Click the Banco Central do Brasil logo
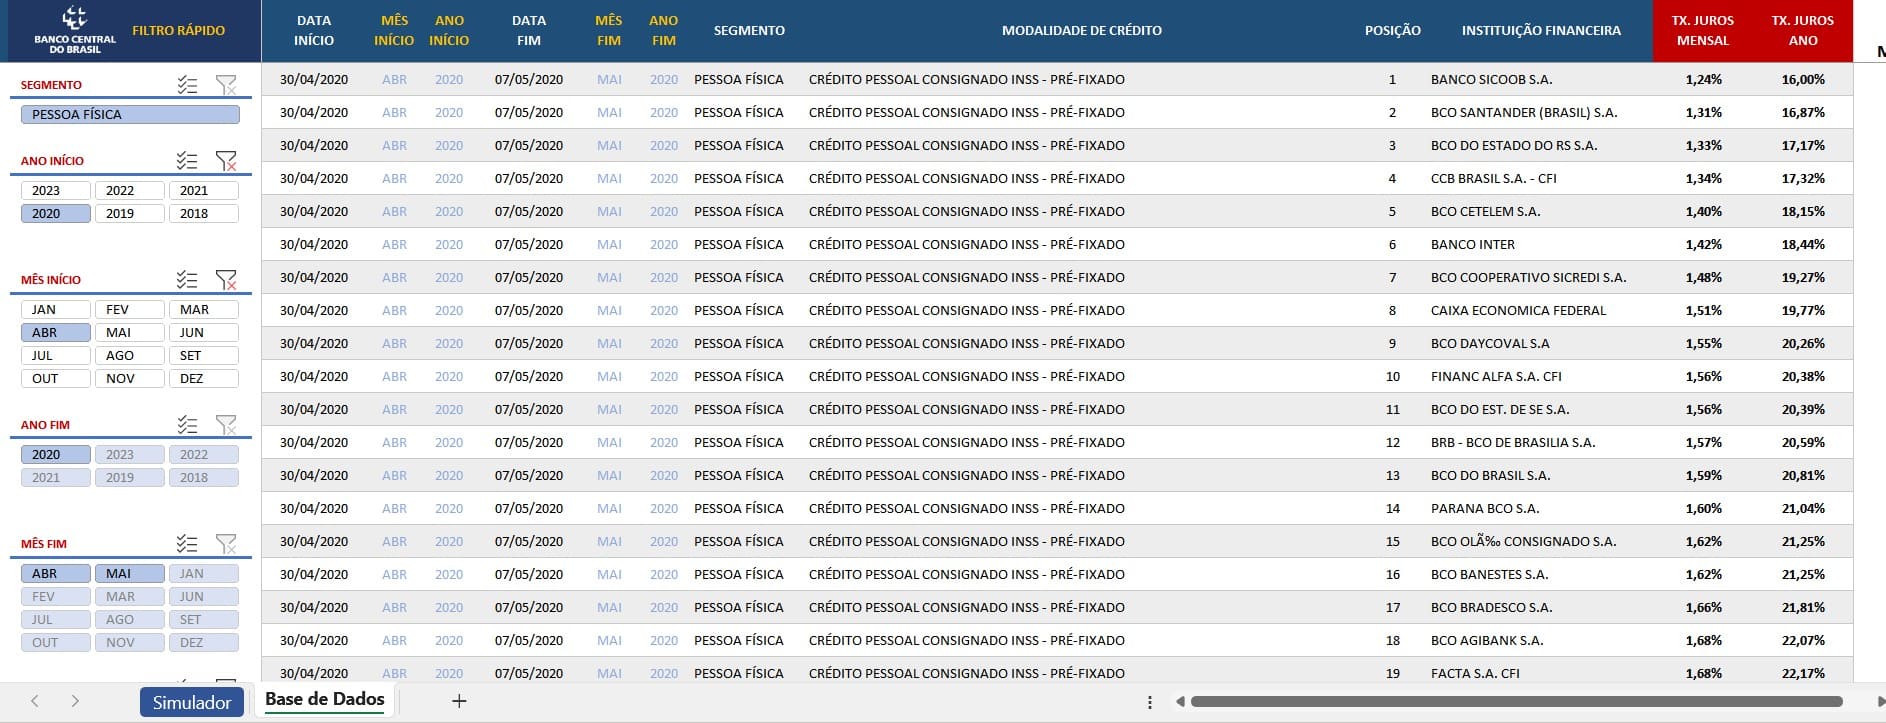This screenshot has height=723, width=1886. [75, 30]
